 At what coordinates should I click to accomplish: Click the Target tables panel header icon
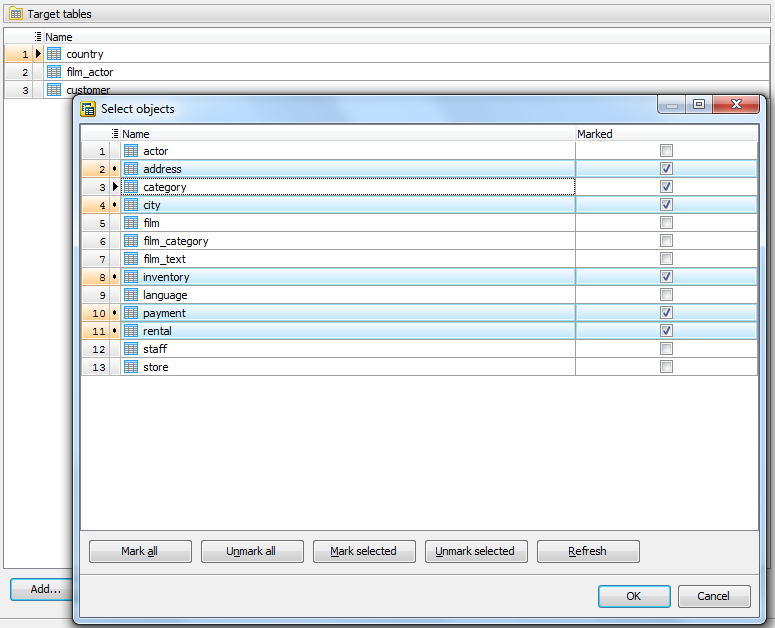click(16, 14)
